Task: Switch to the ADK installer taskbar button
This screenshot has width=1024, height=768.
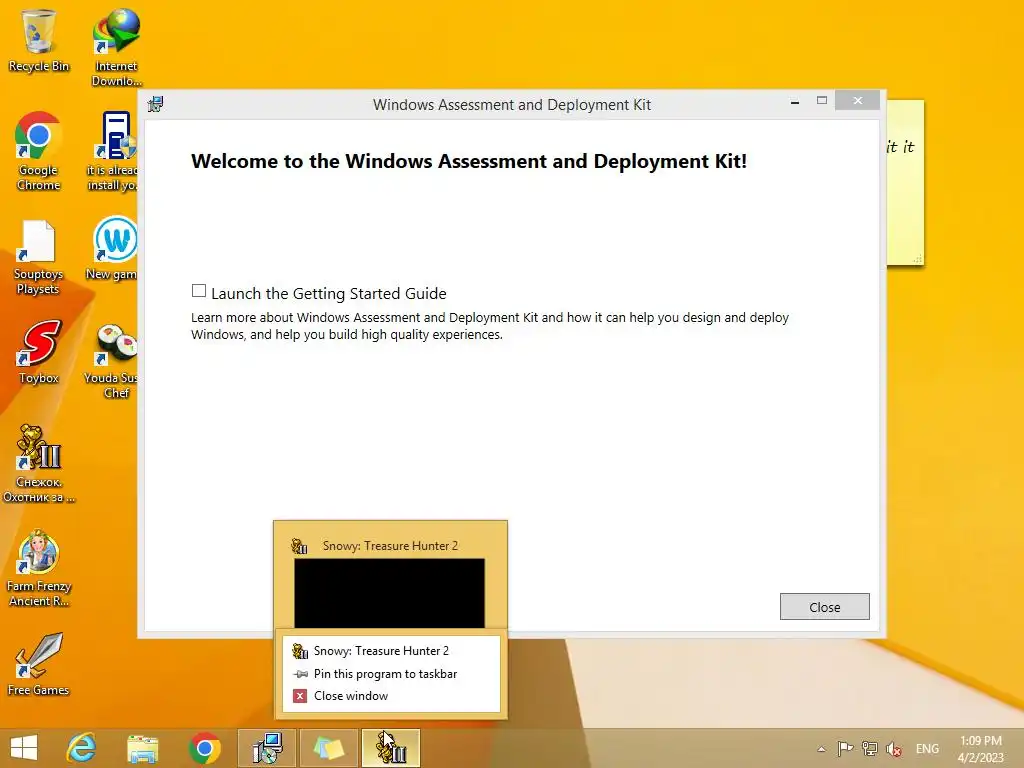Action: 266,748
